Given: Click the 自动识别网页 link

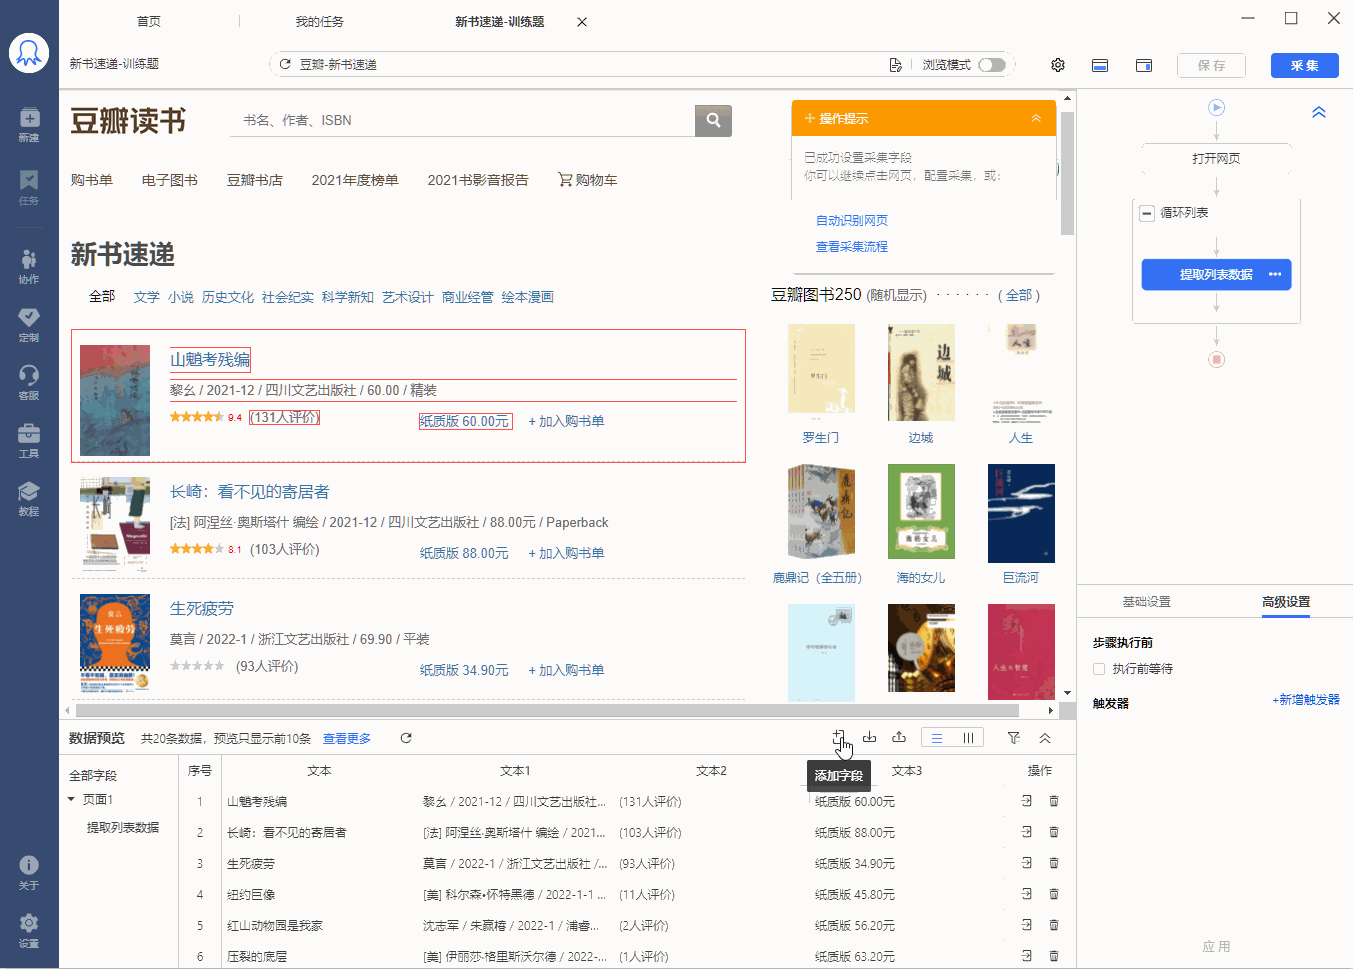Looking at the screenshot, I should tap(851, 220).
